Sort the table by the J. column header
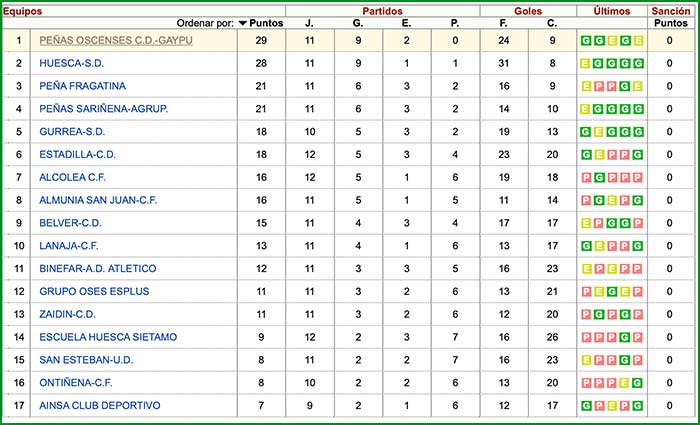Screen dimensions: 700x425 click(x=309, y=22)
